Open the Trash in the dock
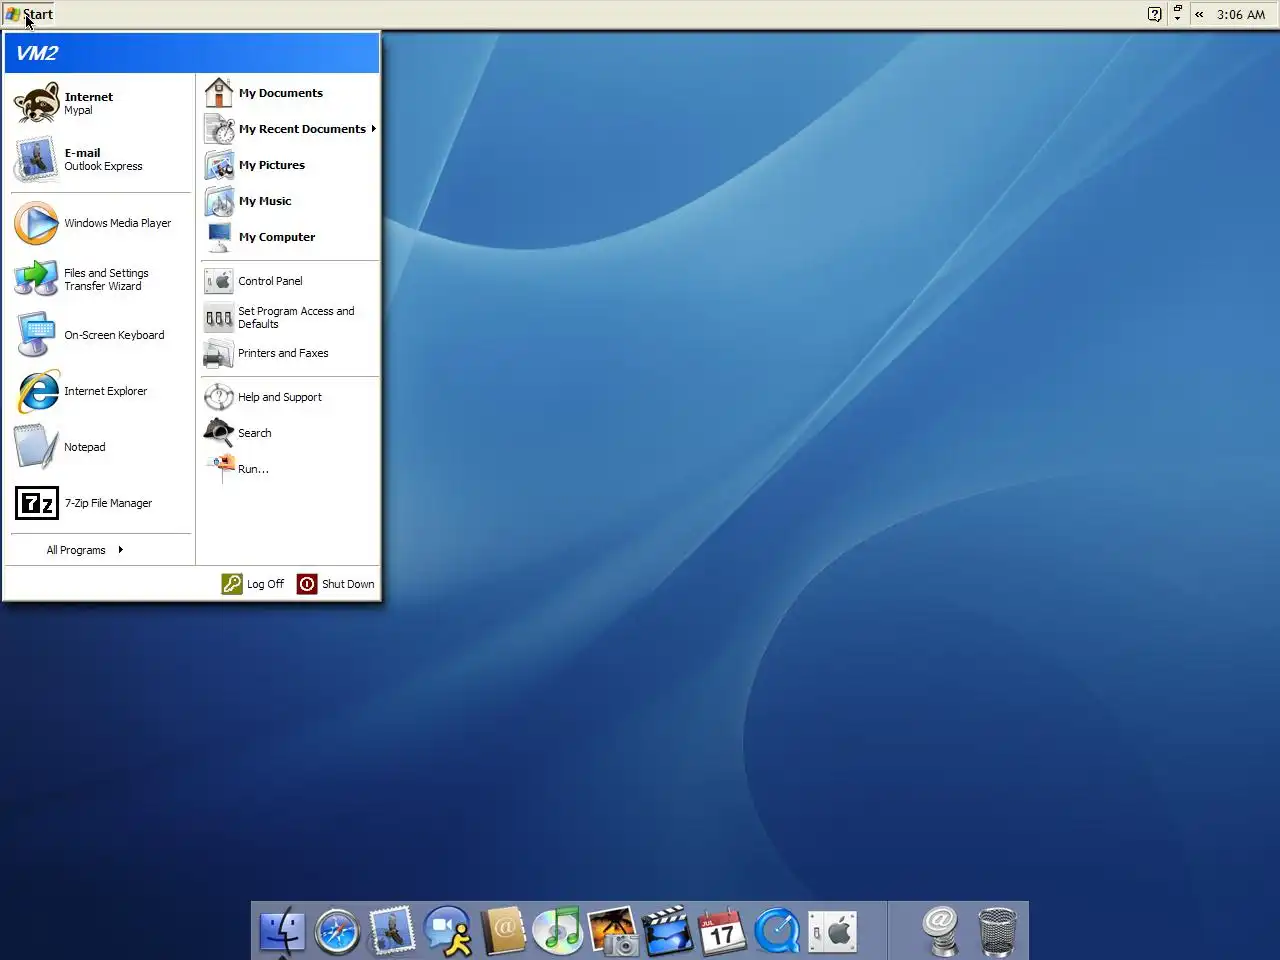Screen dimensions: 1280x960 997,931
